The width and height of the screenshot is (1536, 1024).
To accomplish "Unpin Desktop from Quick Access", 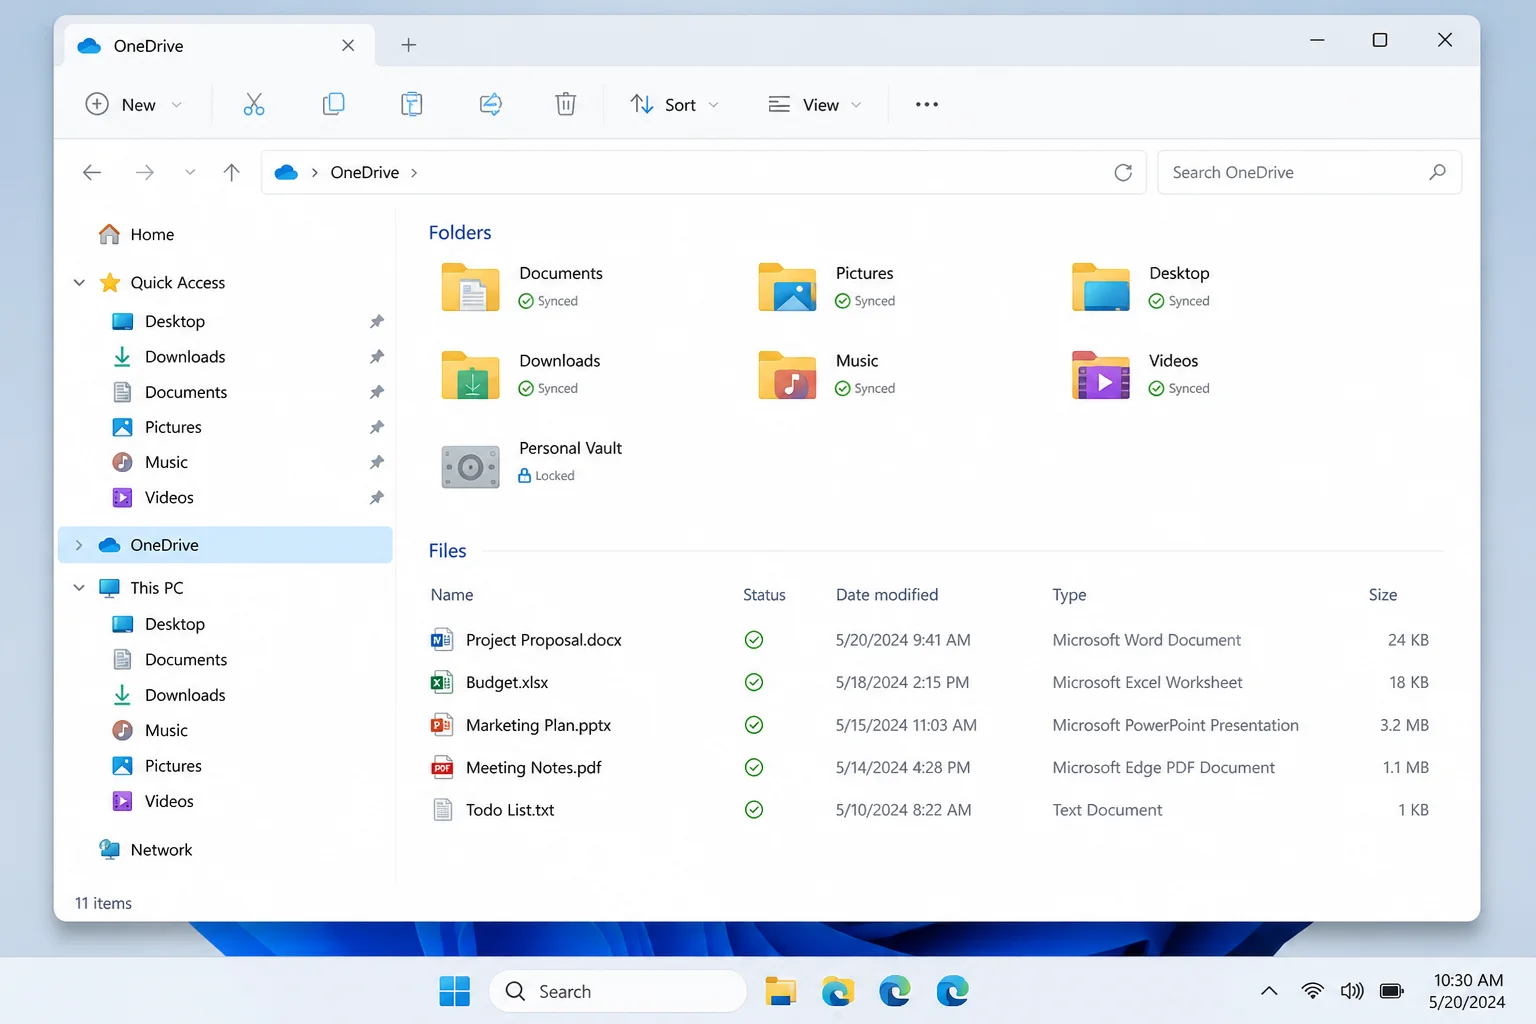I will (x=376, y=321).
